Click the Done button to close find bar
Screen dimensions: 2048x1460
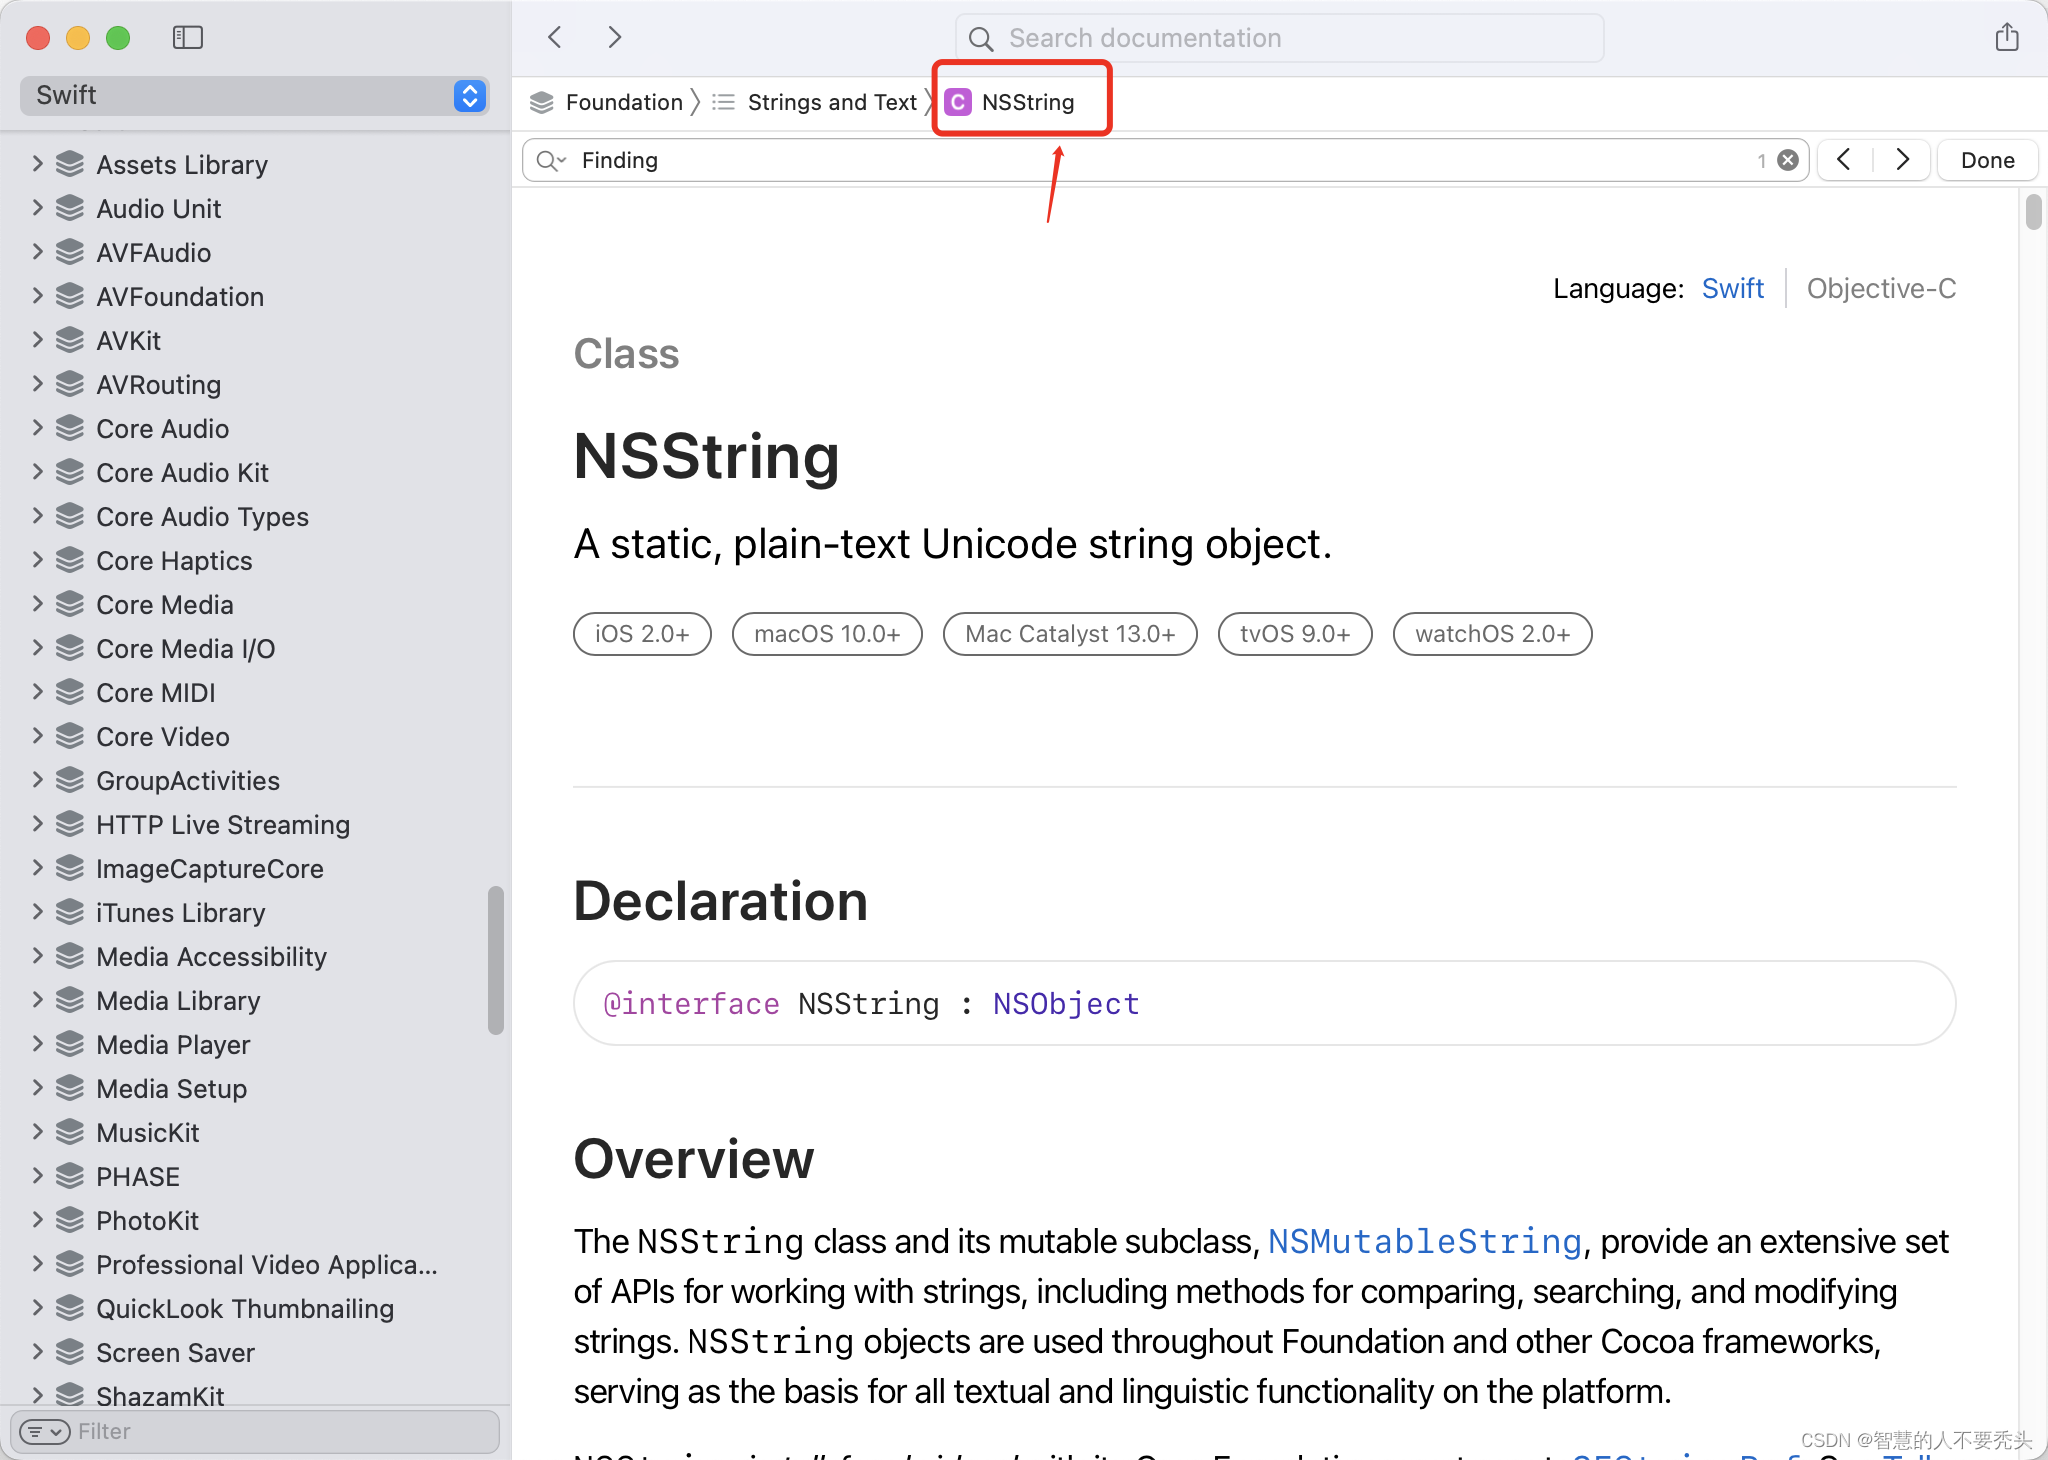1986,159
